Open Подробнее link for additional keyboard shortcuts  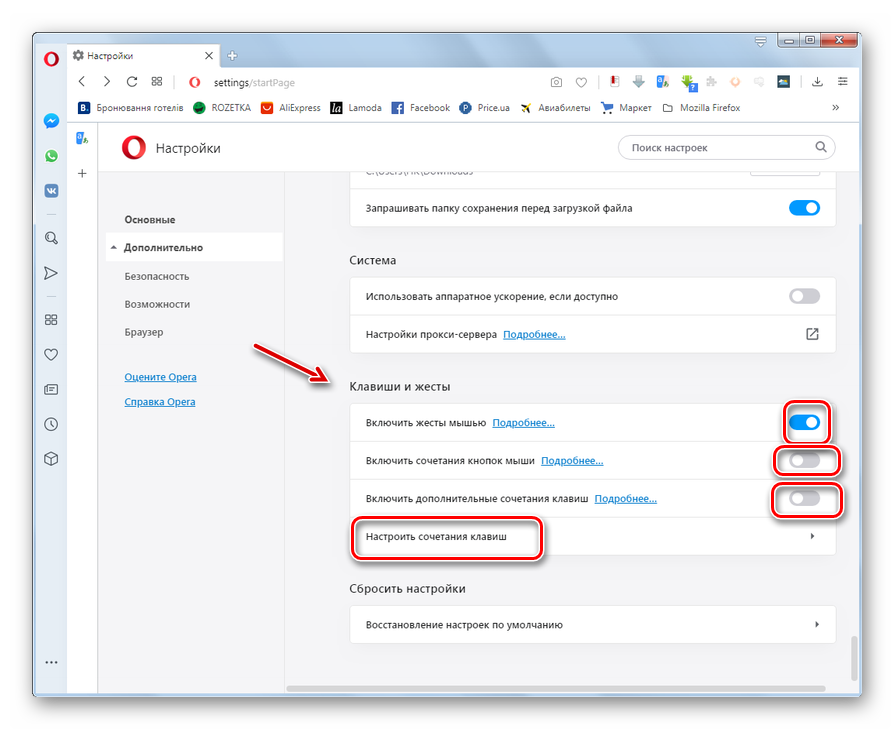click(x=626, y=499)
